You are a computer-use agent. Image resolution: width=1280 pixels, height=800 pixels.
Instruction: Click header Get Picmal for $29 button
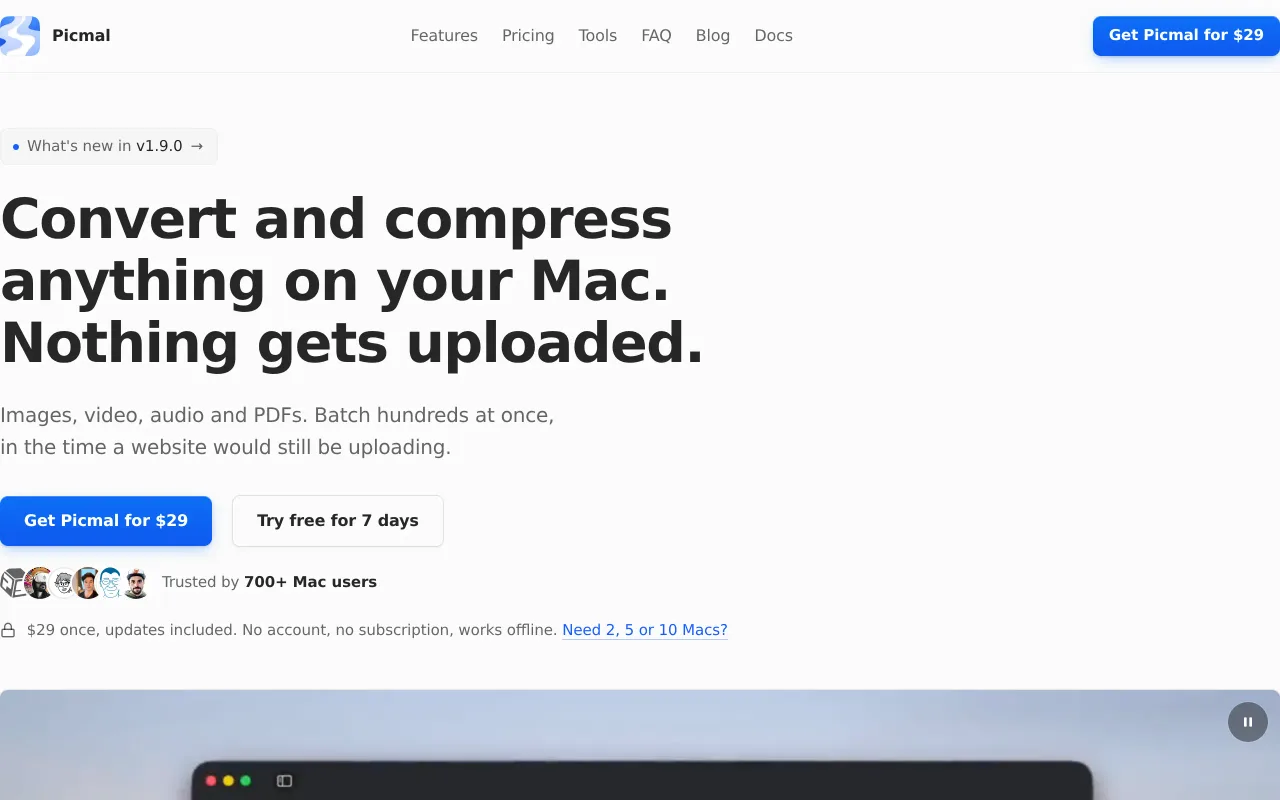point(1186,35)
